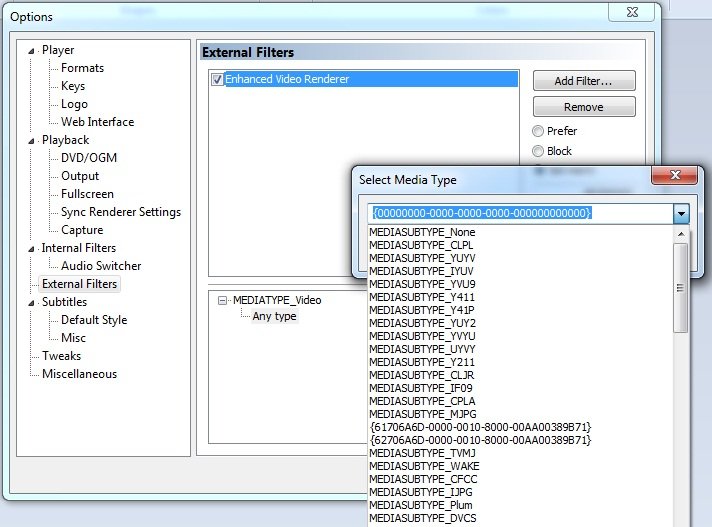The width and height of the screenshot is (712, 527).
Task: Open the media type combo box arrow
Action: click(681, 213)
